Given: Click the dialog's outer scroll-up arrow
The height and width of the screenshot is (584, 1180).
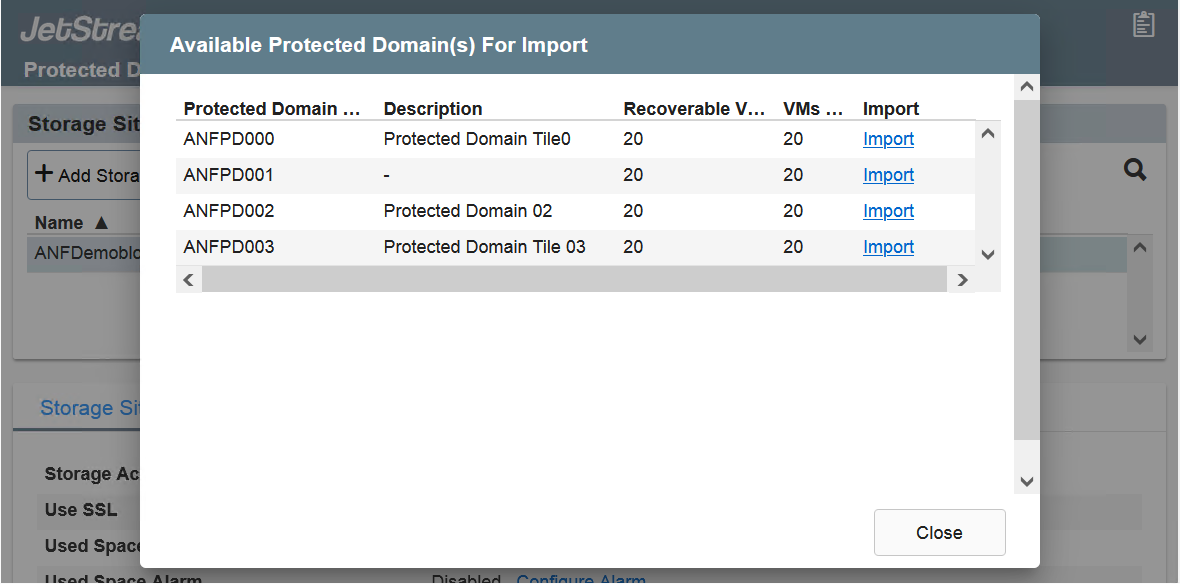Looking at the screenshot, I should pos(1026,88).
